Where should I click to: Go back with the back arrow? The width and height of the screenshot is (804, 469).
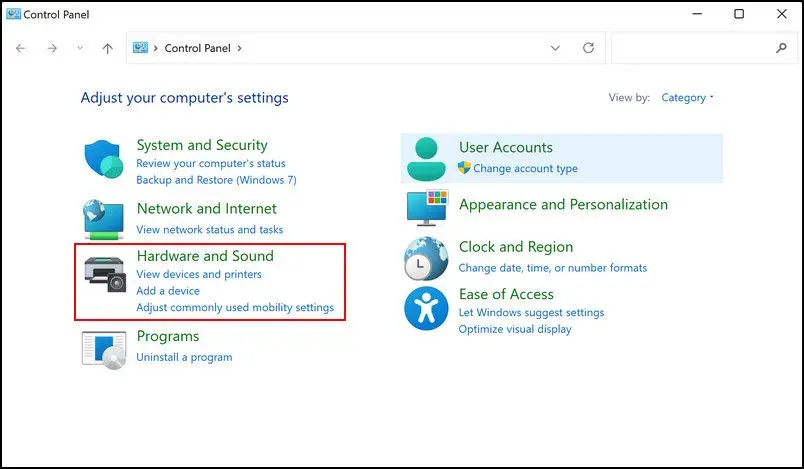[21, 48]
